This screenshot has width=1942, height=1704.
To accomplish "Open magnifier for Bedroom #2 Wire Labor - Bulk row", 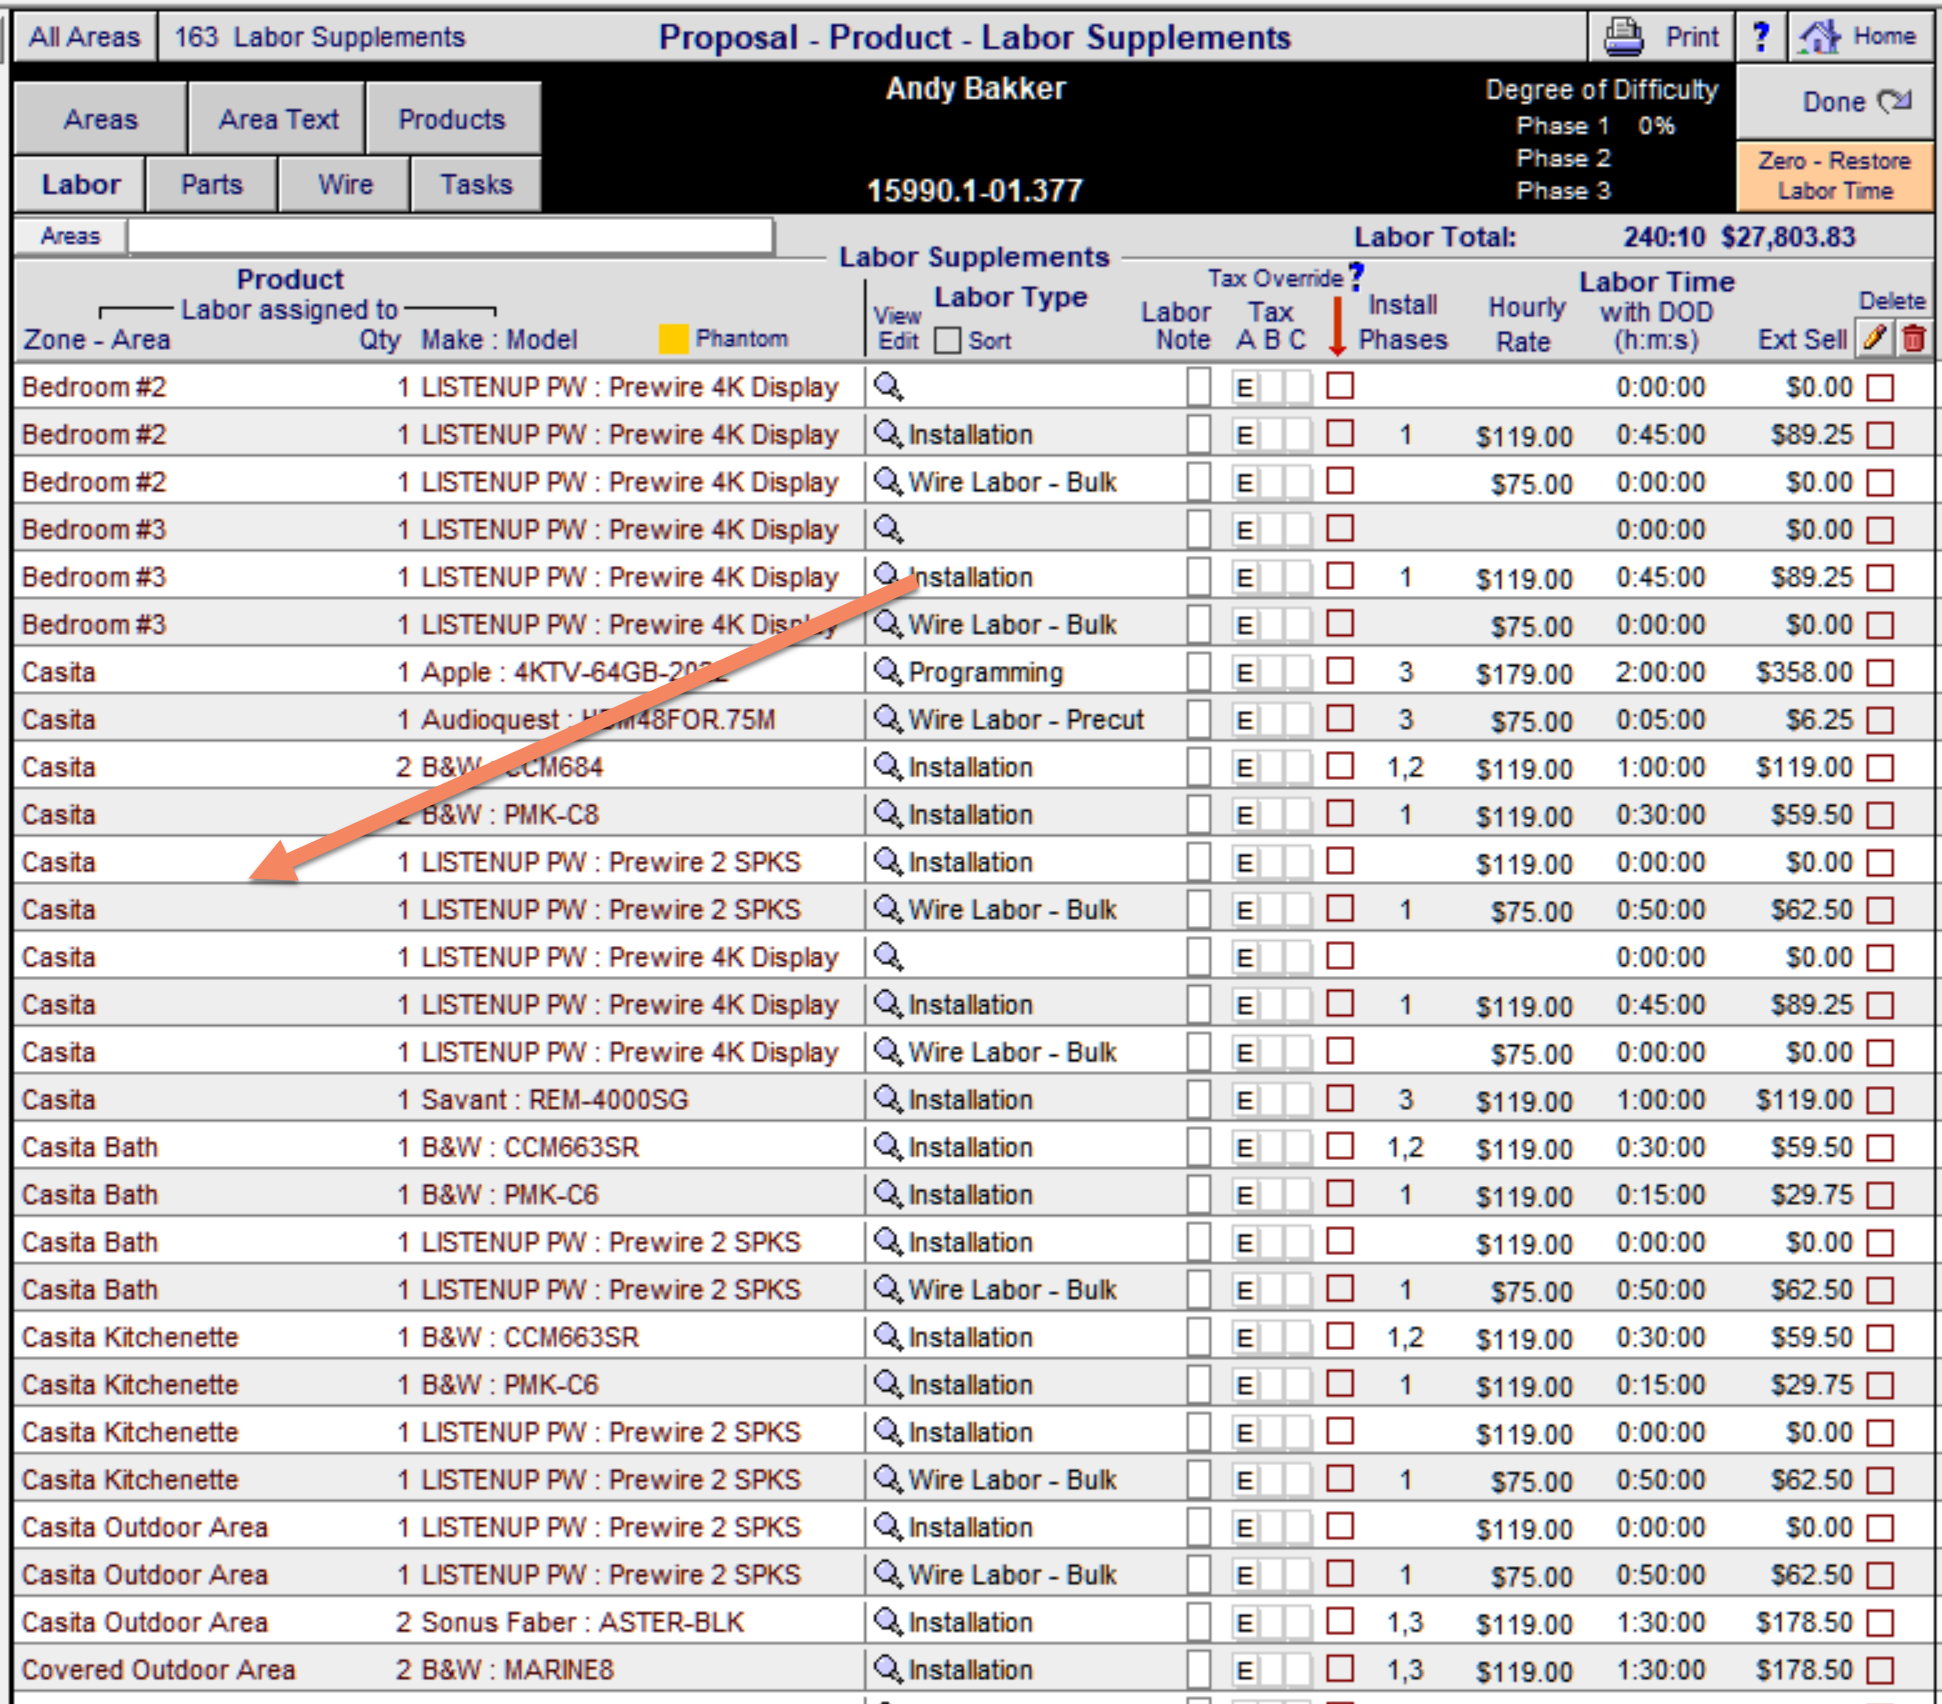I will tap(888, 481).
